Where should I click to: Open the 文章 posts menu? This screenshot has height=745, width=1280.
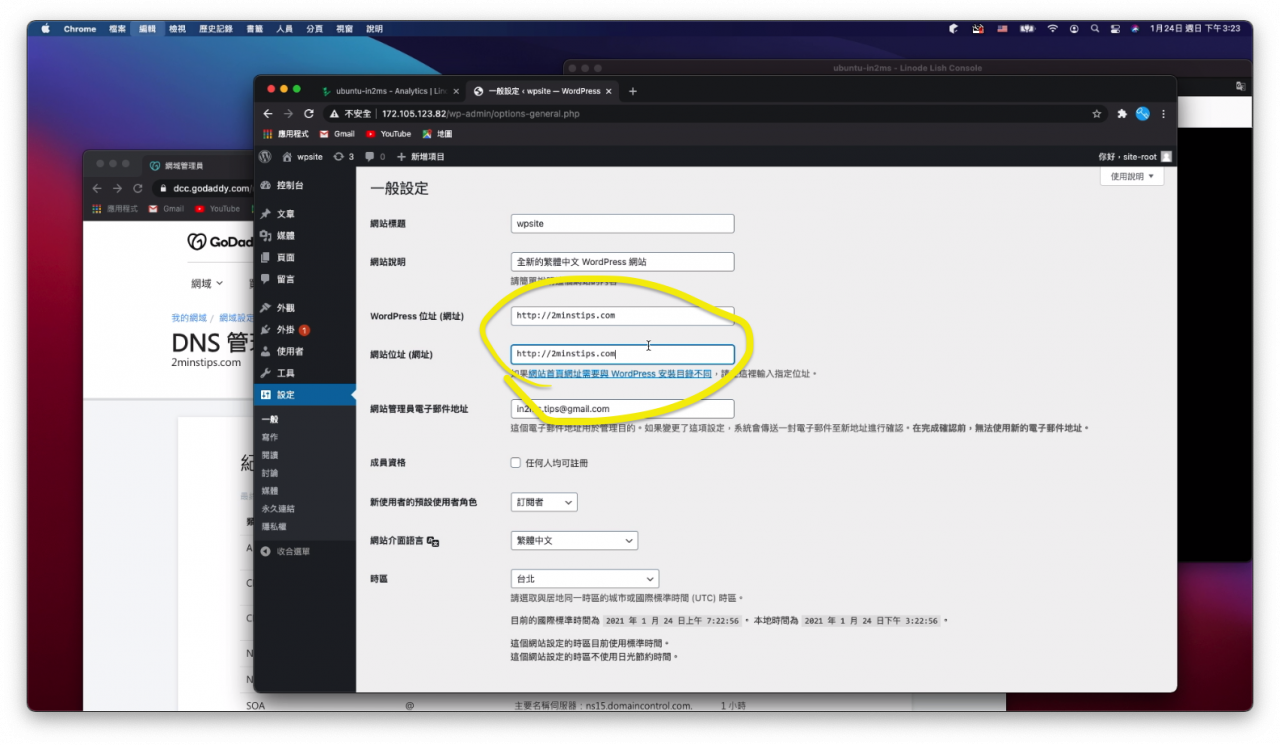[304, 214]
